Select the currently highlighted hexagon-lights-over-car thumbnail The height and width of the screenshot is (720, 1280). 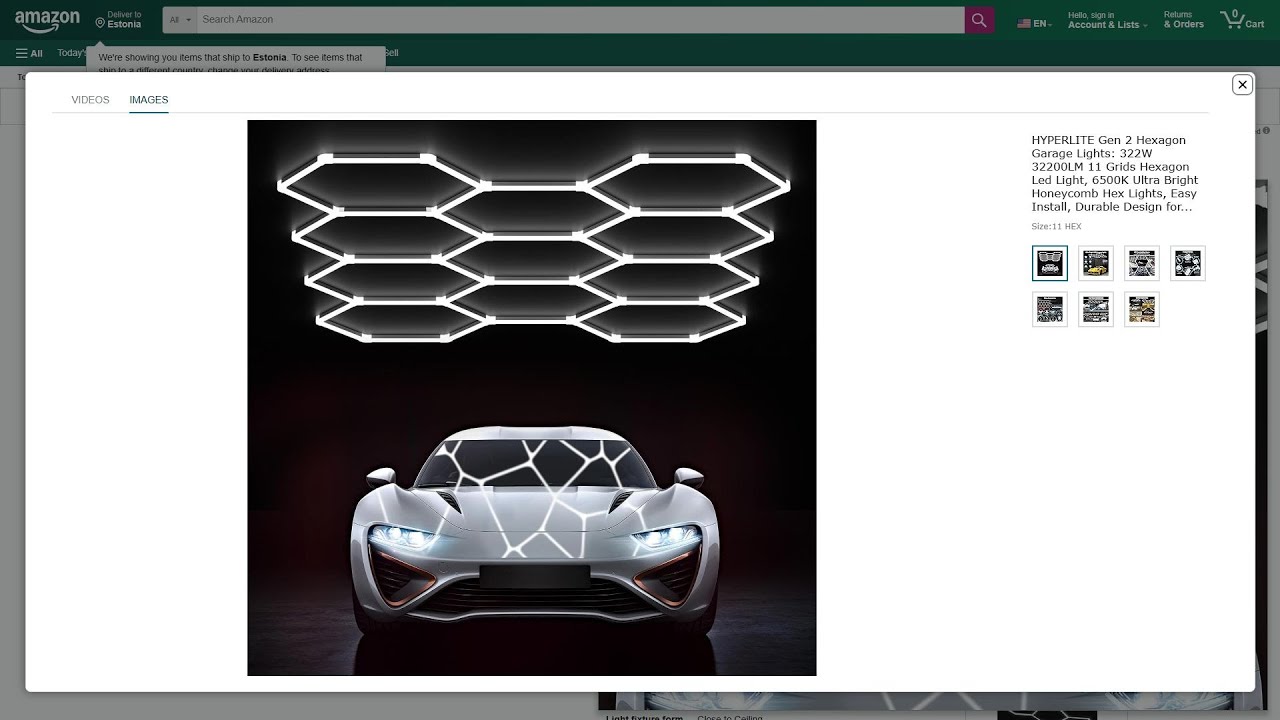click(1050, 263)
